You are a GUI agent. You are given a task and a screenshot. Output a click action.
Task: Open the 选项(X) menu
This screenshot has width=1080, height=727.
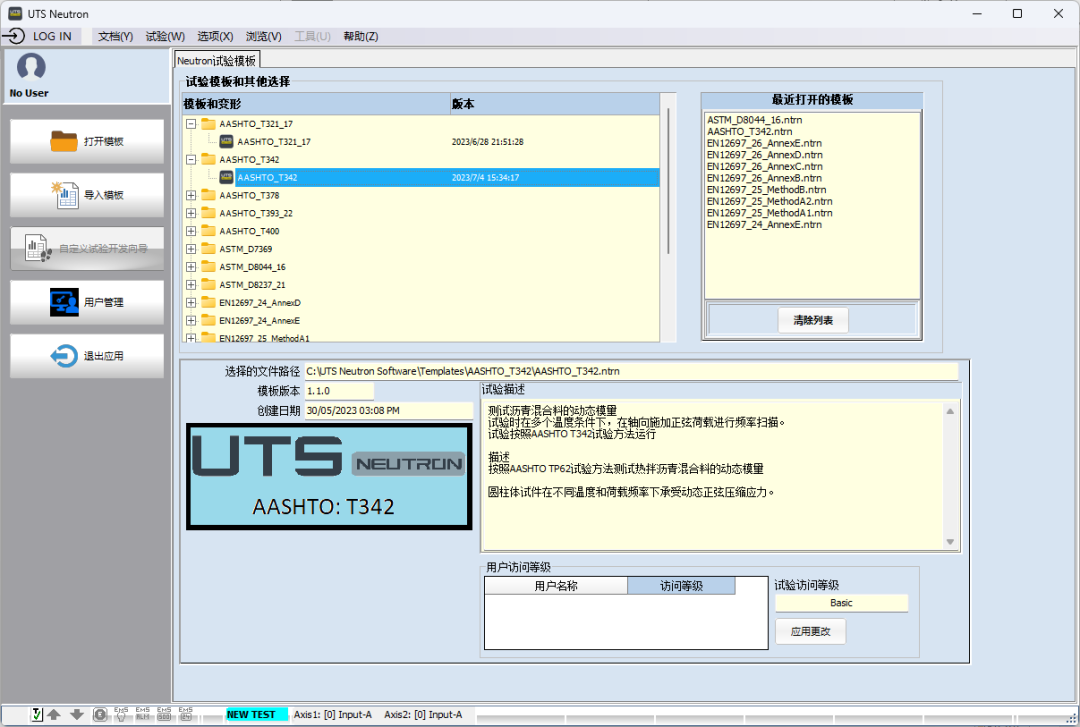coord(215,36)
